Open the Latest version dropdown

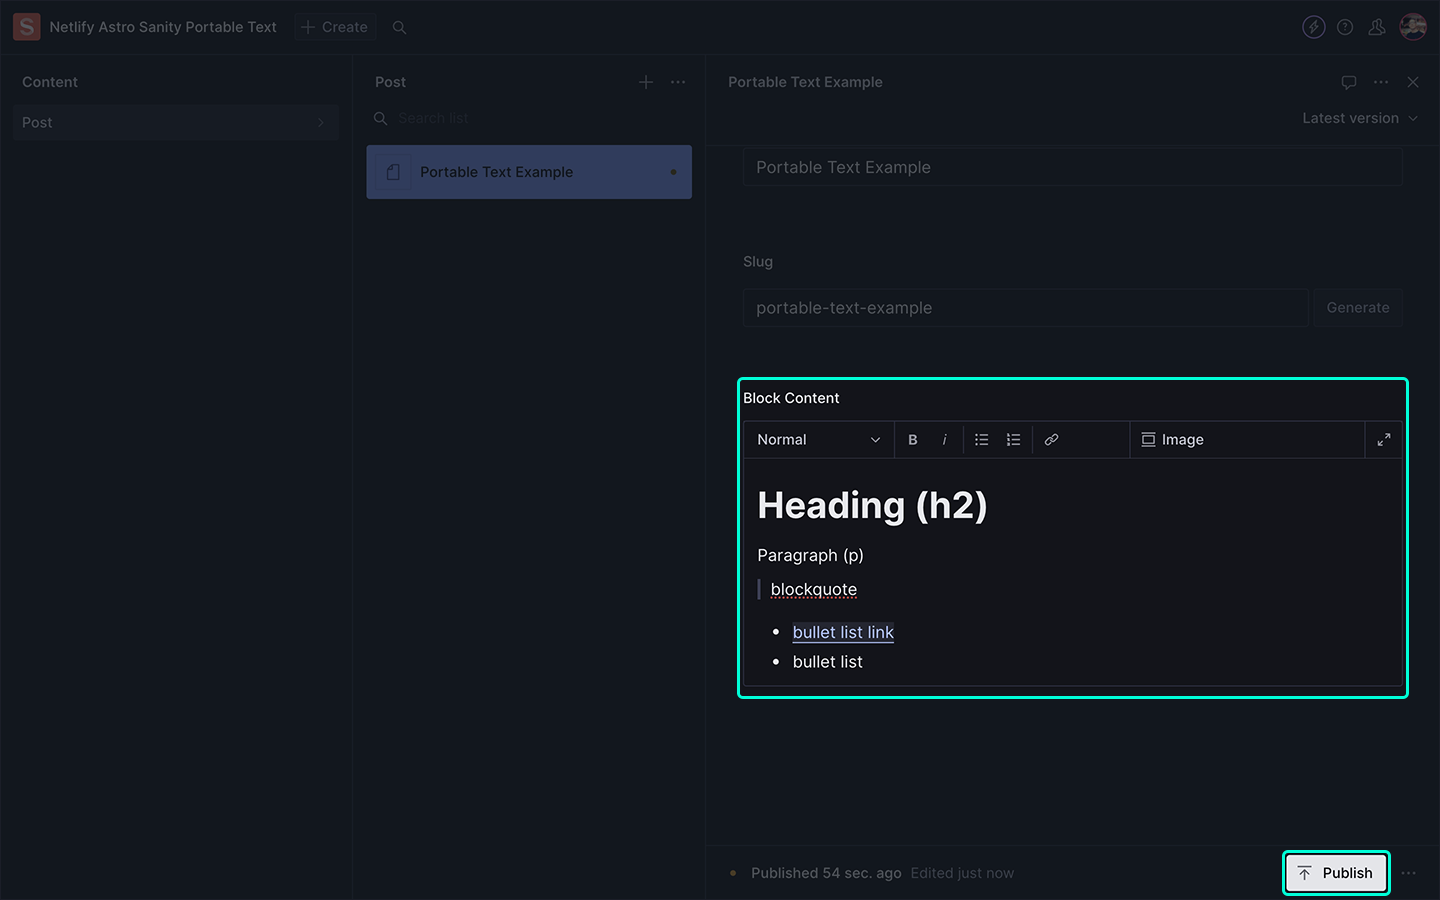pyautogui.click(x=1360, y=118)
